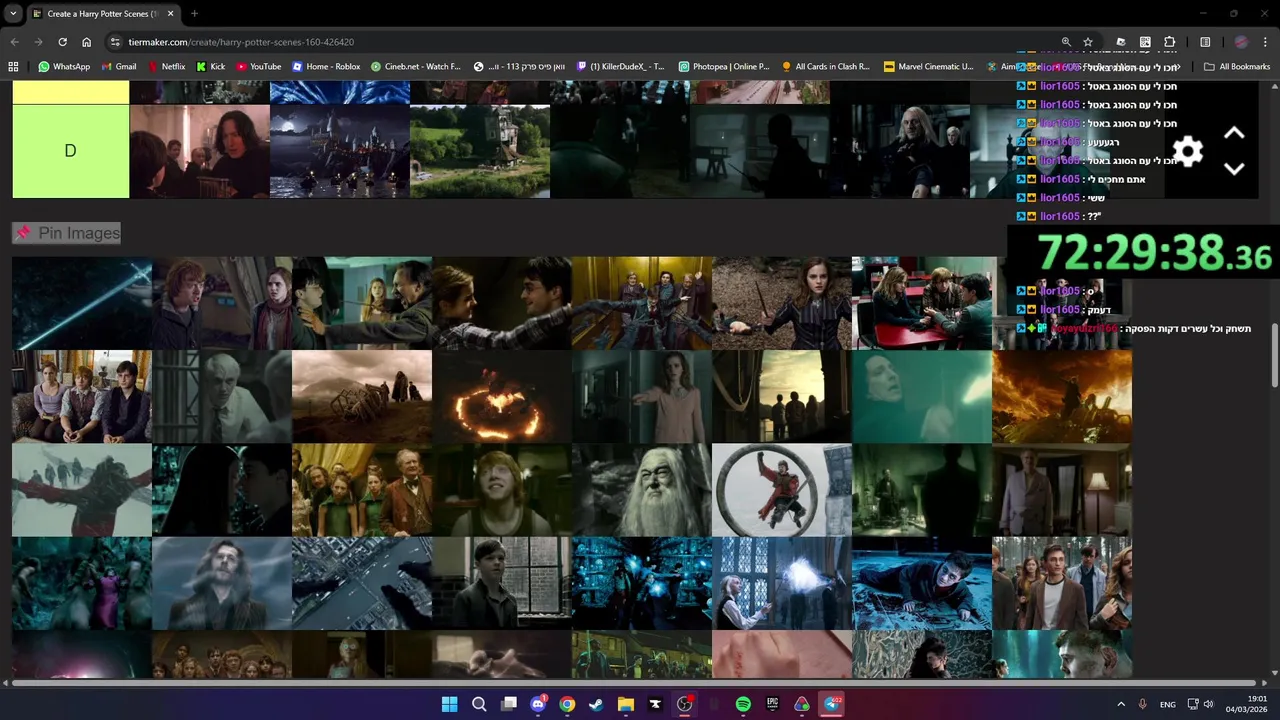
Task: Move the D tier row down
Action: pyautogui.click(x=1234, y=169)
